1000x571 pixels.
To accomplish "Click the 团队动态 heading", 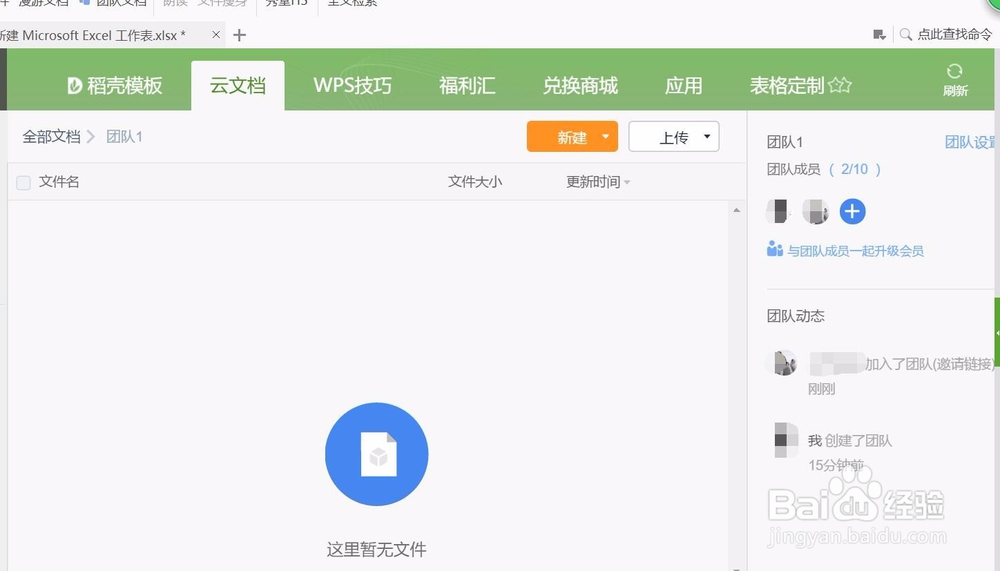I will tap(795, 316).
